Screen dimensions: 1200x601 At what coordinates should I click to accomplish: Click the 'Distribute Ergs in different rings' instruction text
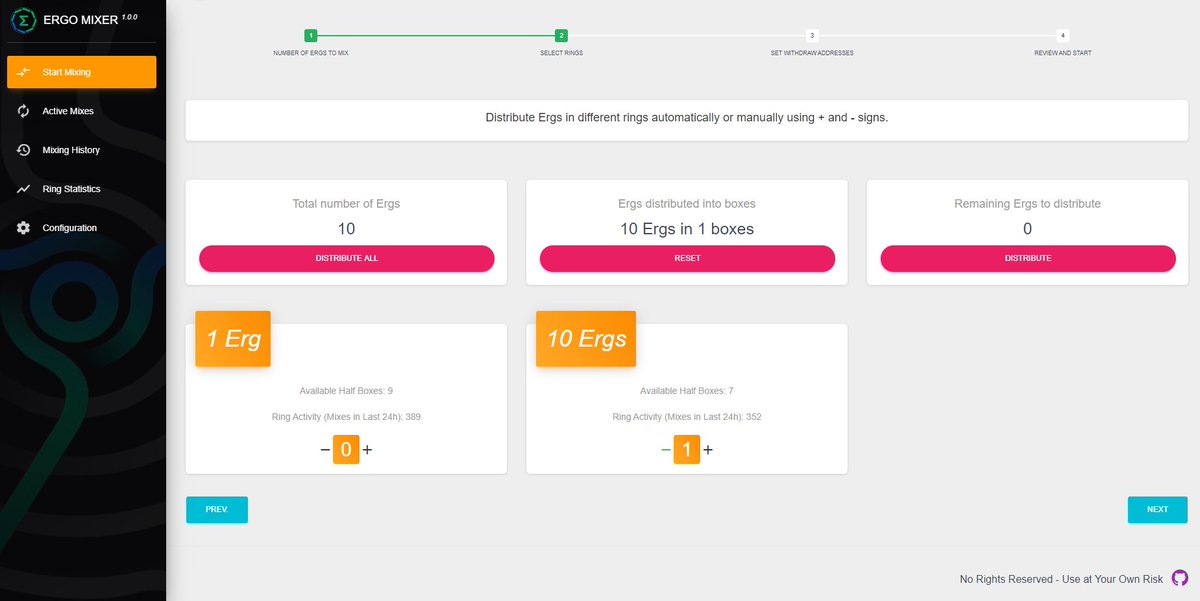[687, 118]
